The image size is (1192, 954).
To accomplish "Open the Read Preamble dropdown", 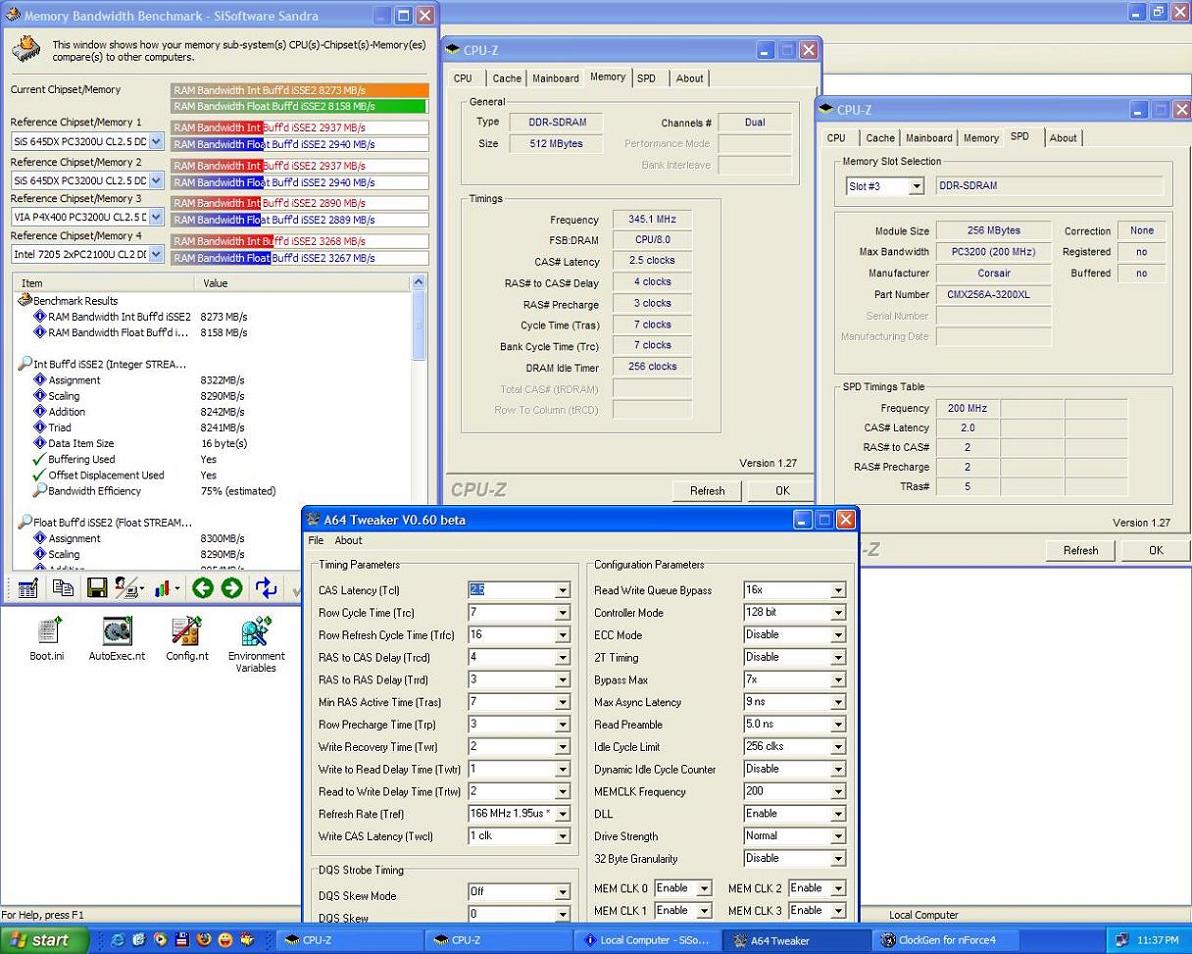I will [x=838, y=724].
